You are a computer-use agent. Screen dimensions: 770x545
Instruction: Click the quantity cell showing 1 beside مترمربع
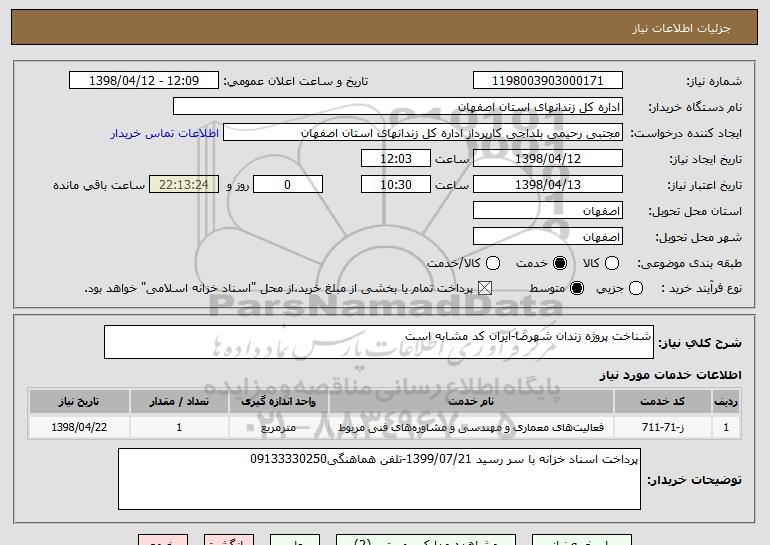pos(179,427)
